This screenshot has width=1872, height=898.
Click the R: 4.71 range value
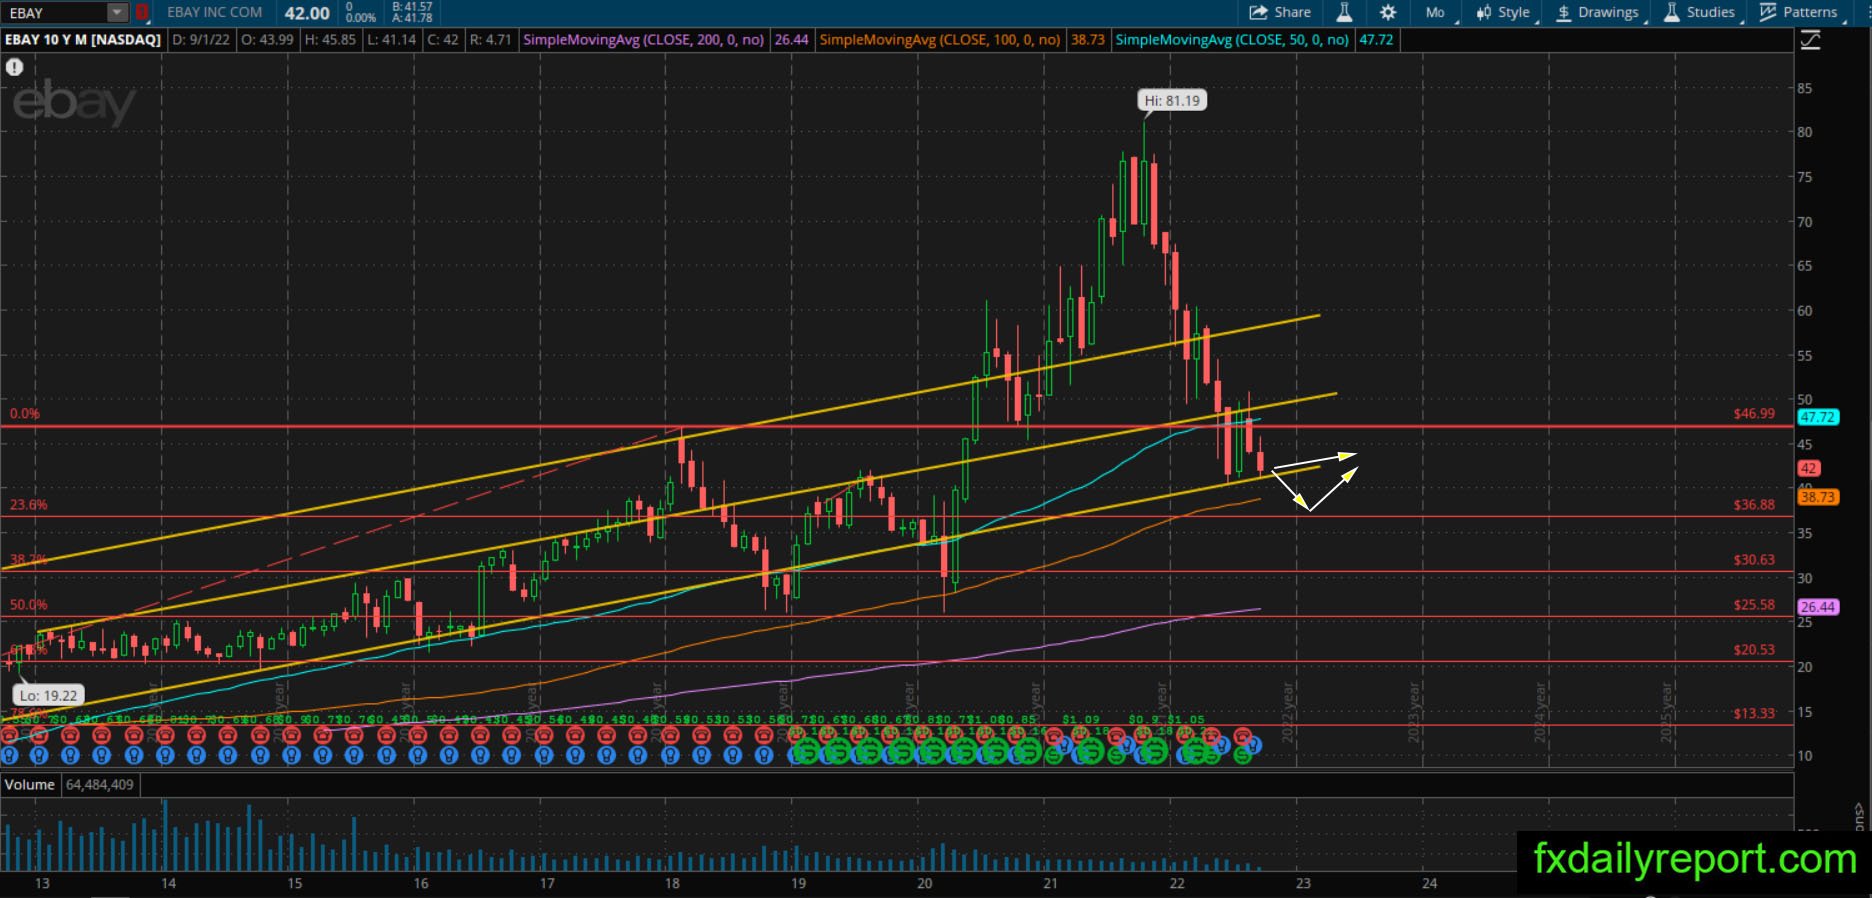pos(491,40)
